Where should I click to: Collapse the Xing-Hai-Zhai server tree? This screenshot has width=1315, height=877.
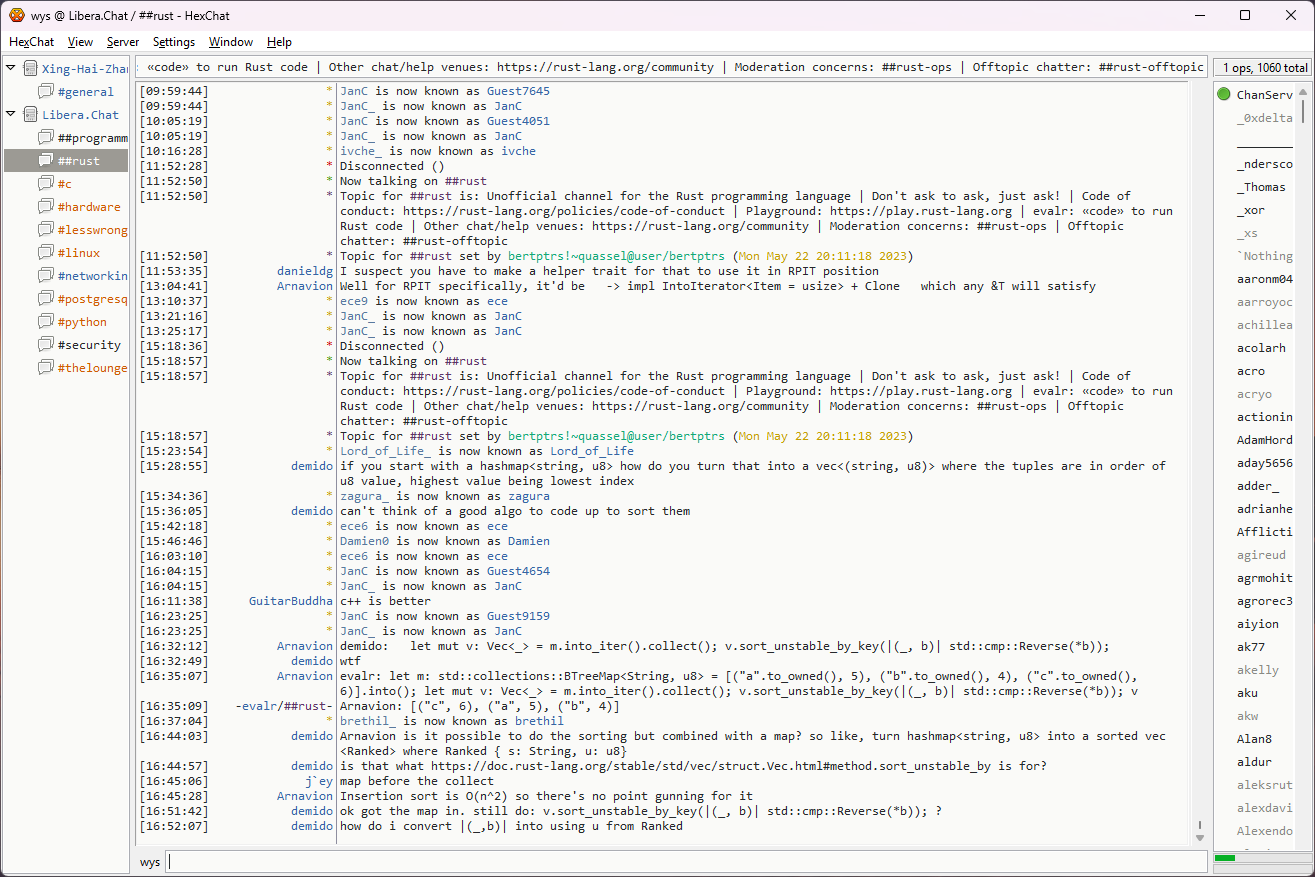point(11,69)
